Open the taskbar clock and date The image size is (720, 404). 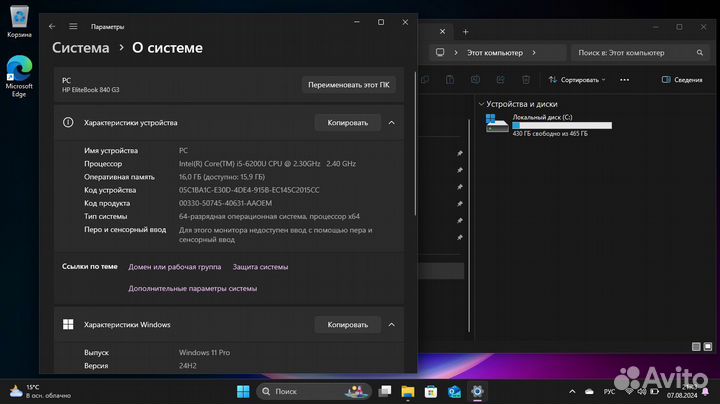click(x=682, y=392)
